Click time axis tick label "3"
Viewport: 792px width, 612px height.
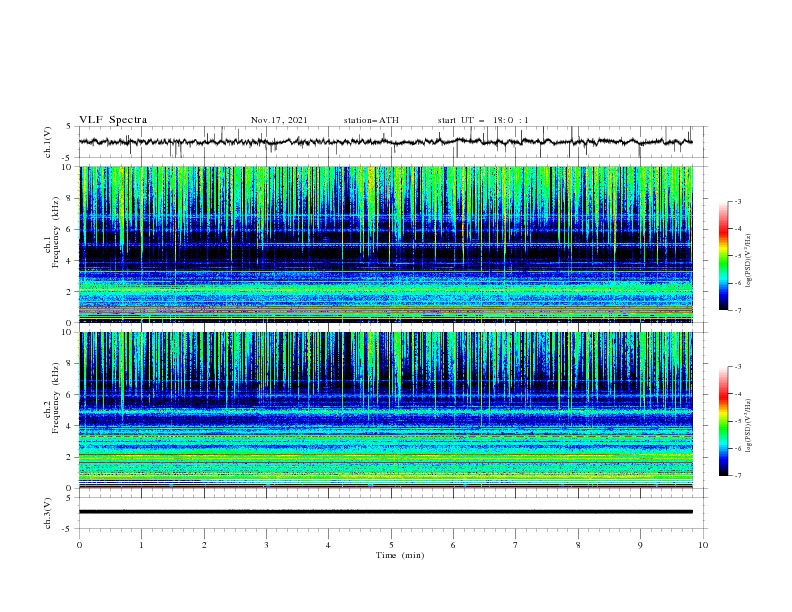coord(266,545)
